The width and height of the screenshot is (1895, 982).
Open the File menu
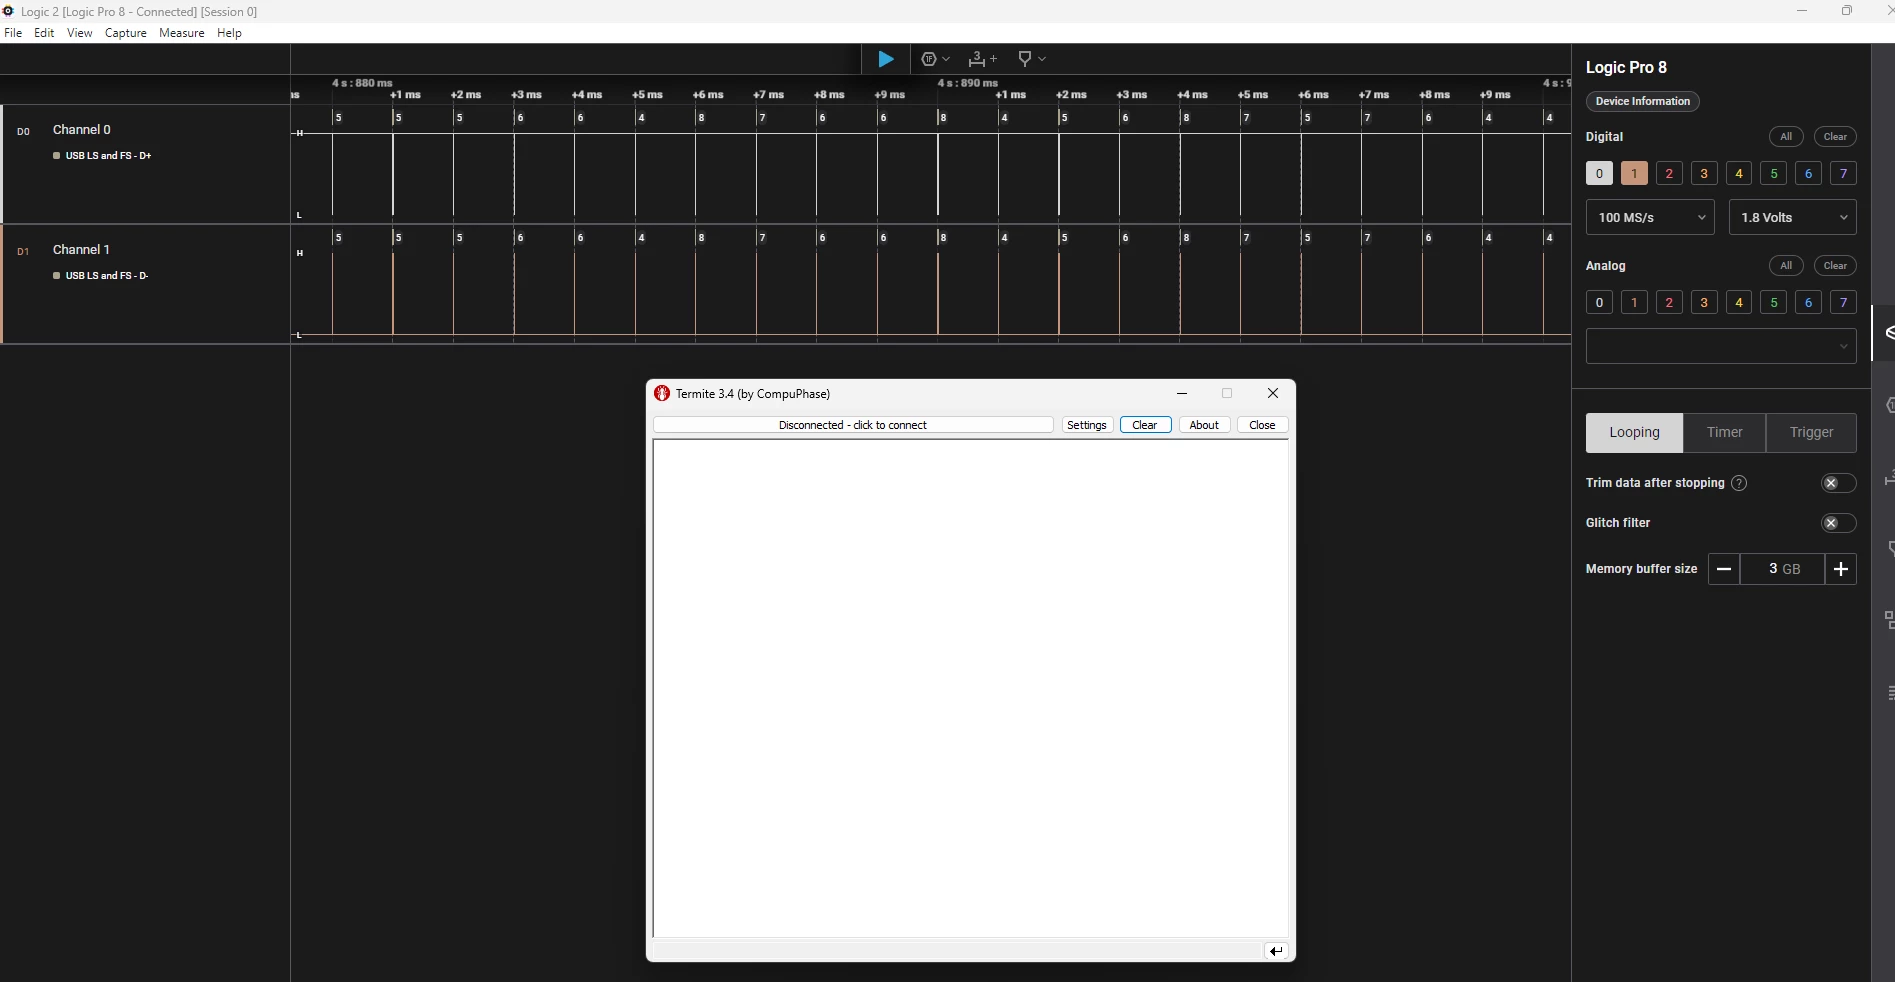coord(13,33)
